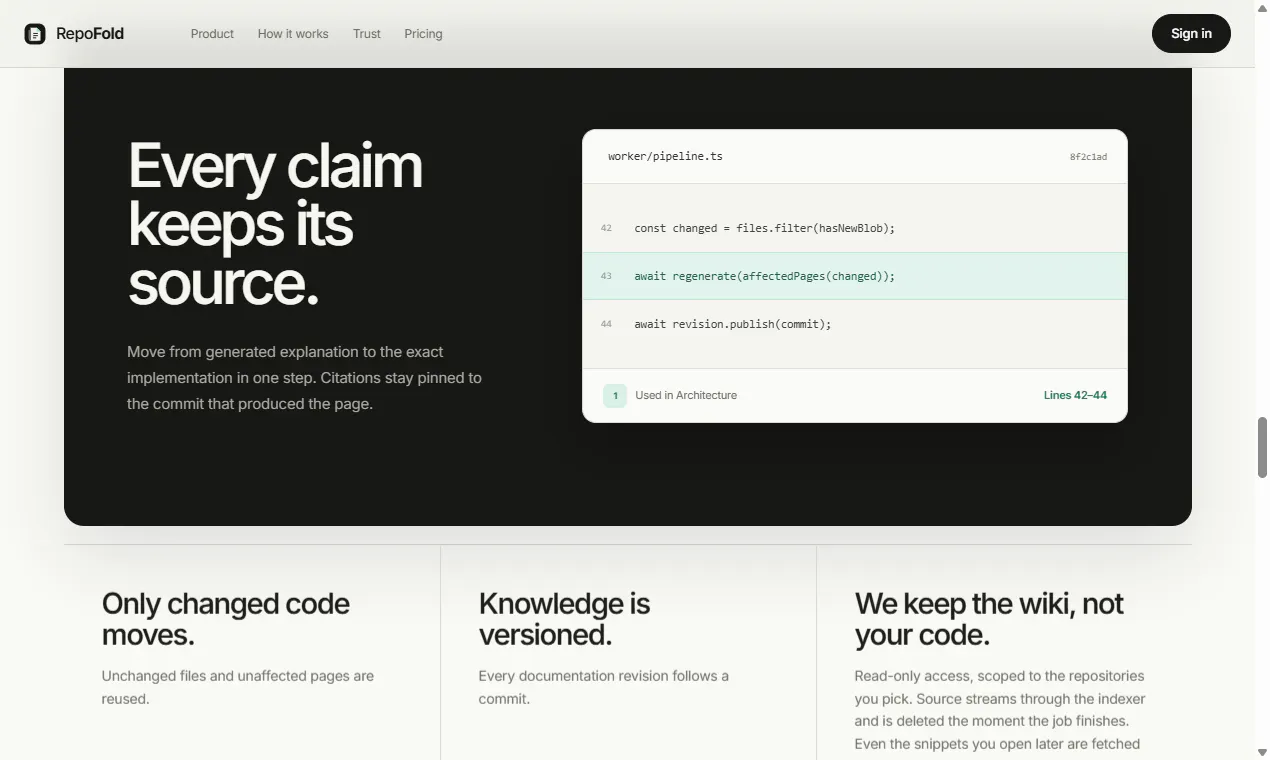Open the Trust nav link

(x=367, y=34)
